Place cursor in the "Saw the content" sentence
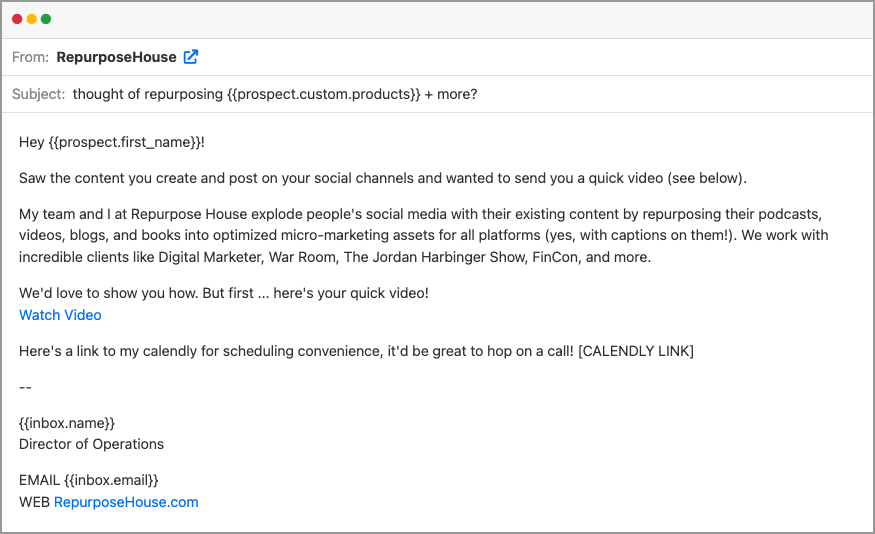This screenshot has height=534, width=875. pos(382,178)
